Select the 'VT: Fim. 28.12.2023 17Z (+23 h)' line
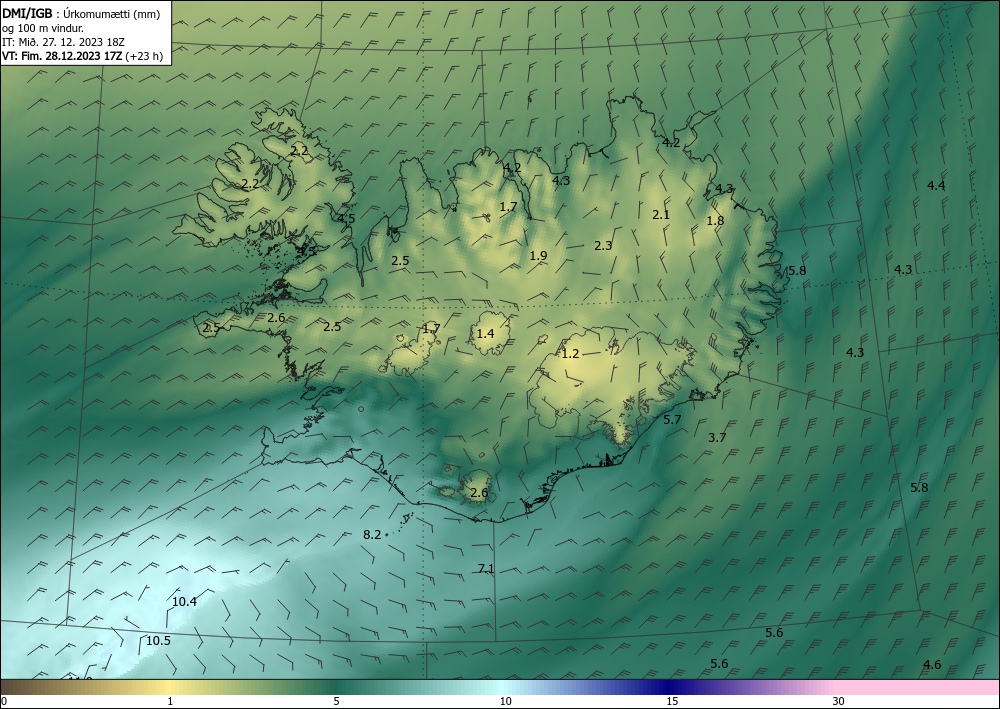This screenshot has width=1000, height=709. (82, 56)
